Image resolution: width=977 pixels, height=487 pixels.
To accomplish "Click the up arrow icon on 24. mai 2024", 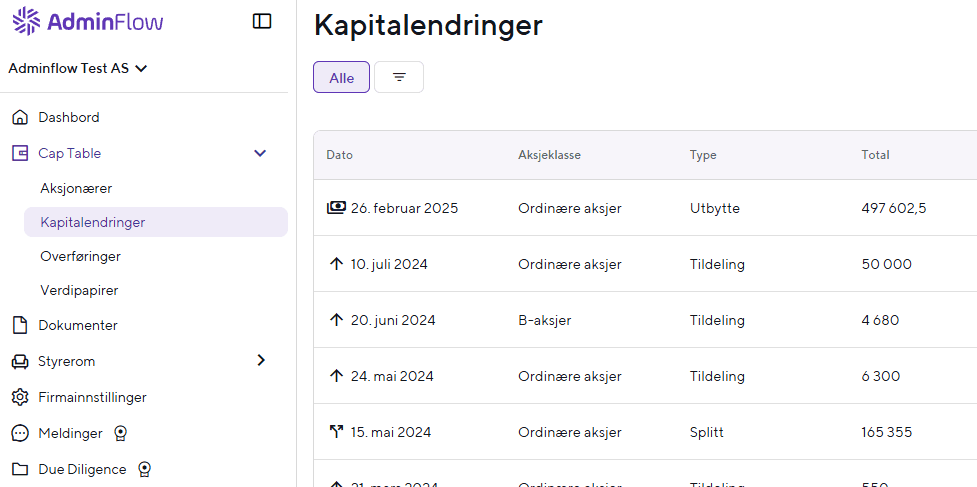I will pyautogui.click(x=336, y=376).
